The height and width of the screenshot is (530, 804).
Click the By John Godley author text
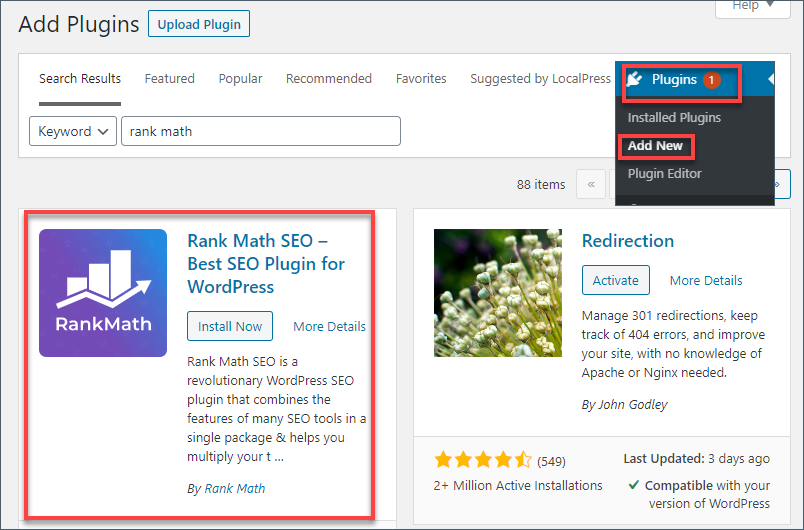coord(625,404)
